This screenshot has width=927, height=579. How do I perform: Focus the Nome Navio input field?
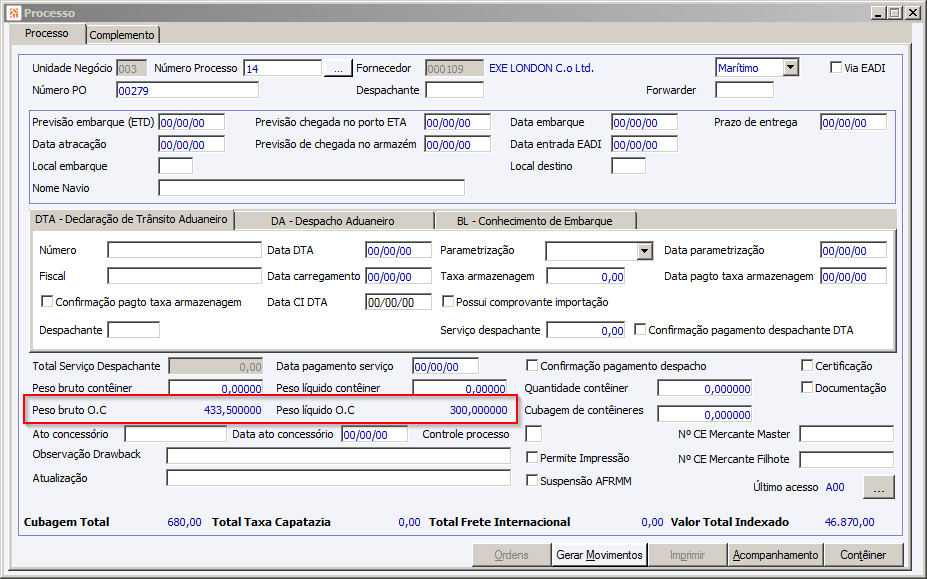[312, 188]
